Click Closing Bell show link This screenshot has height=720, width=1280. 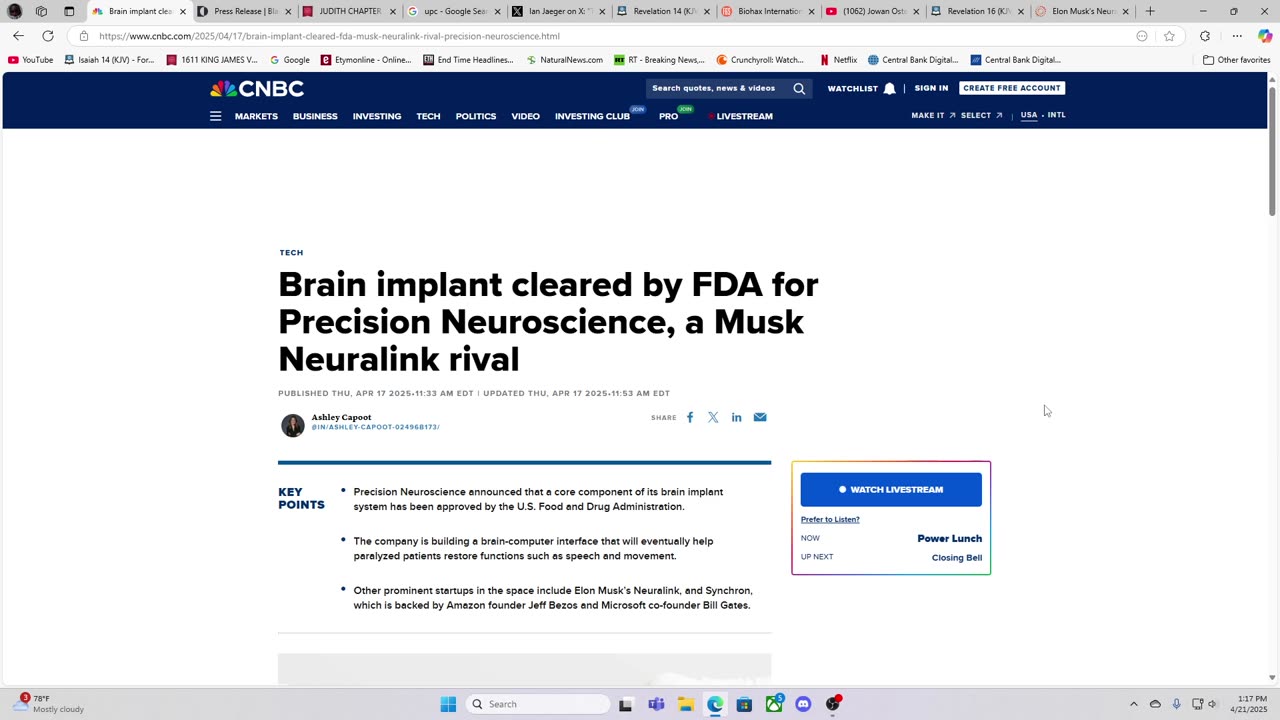957,557
